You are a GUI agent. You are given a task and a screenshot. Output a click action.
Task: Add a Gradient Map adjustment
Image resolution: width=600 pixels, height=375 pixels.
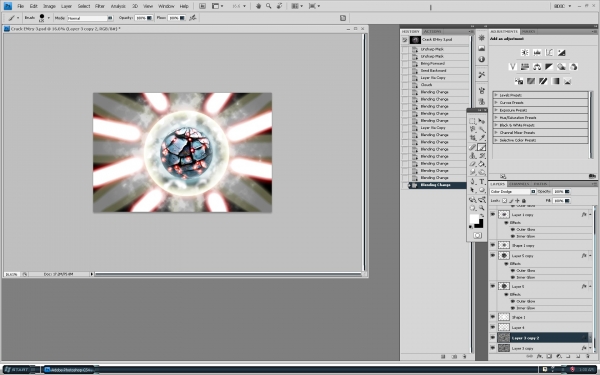pos(555,81)
